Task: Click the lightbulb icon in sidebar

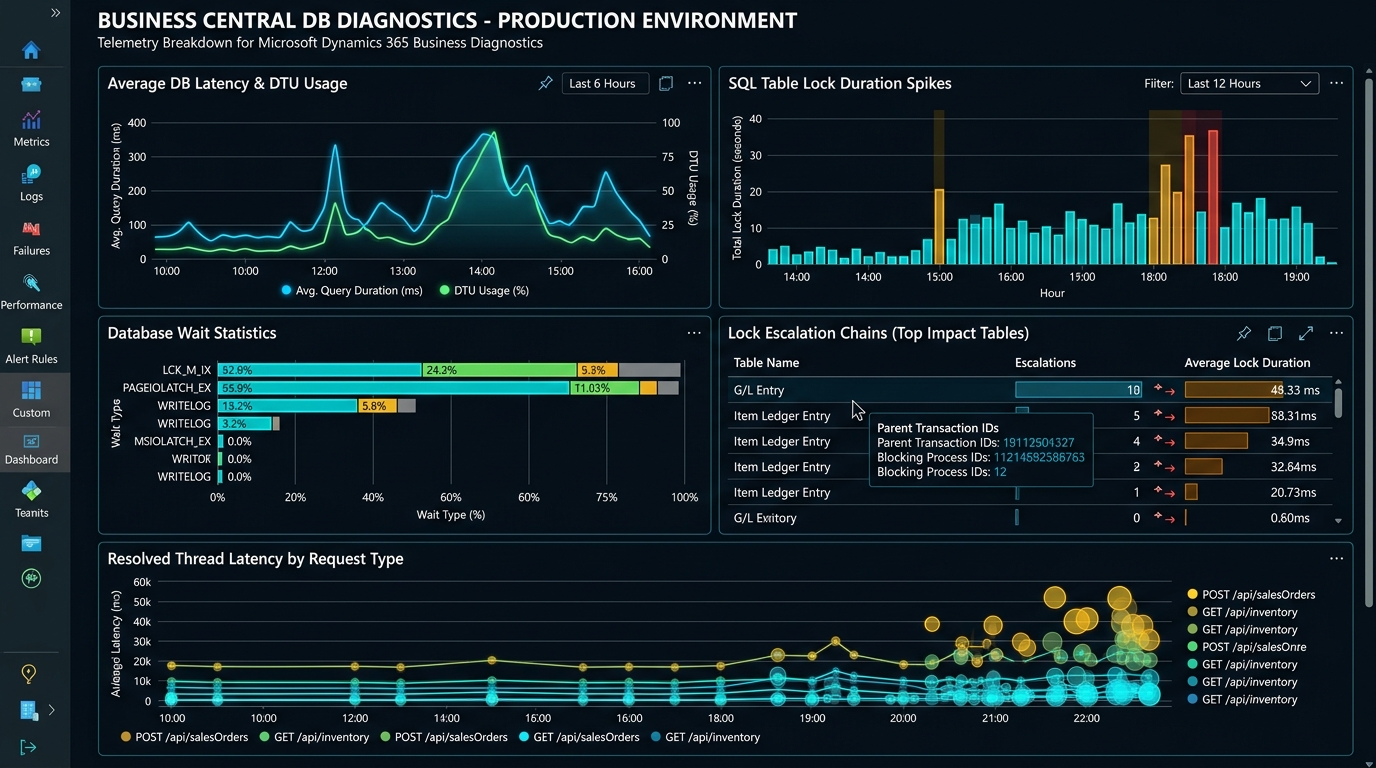Action: tap(29, 674)
